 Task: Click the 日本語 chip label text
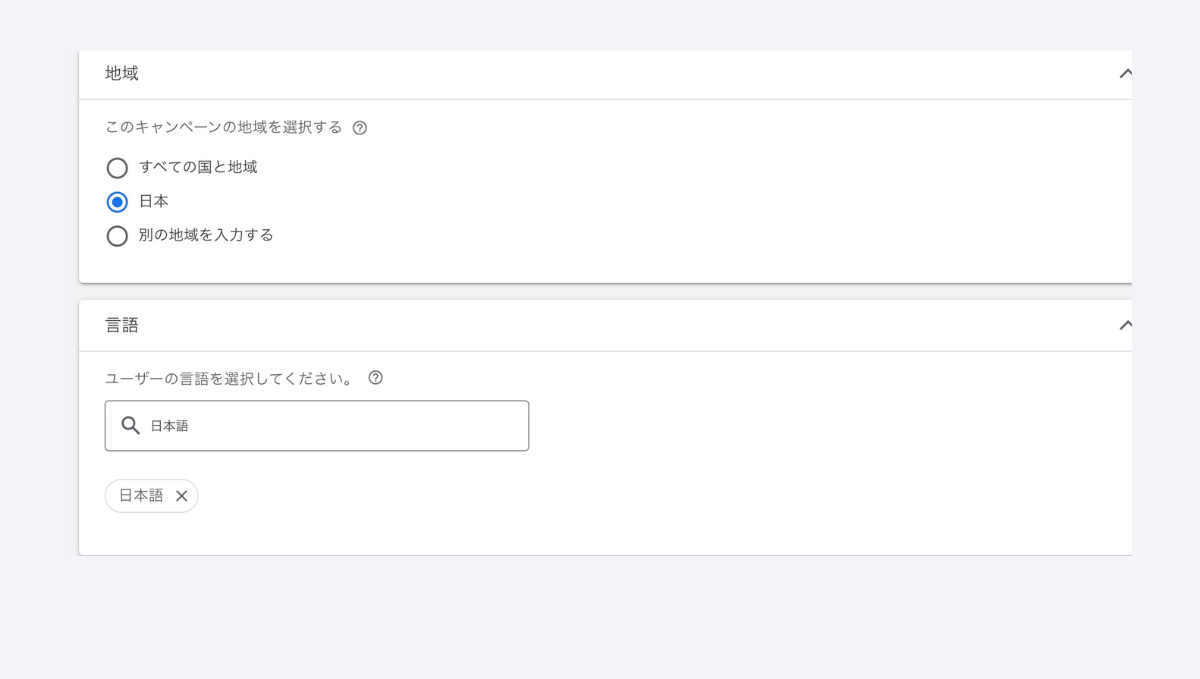pos(141,496)
